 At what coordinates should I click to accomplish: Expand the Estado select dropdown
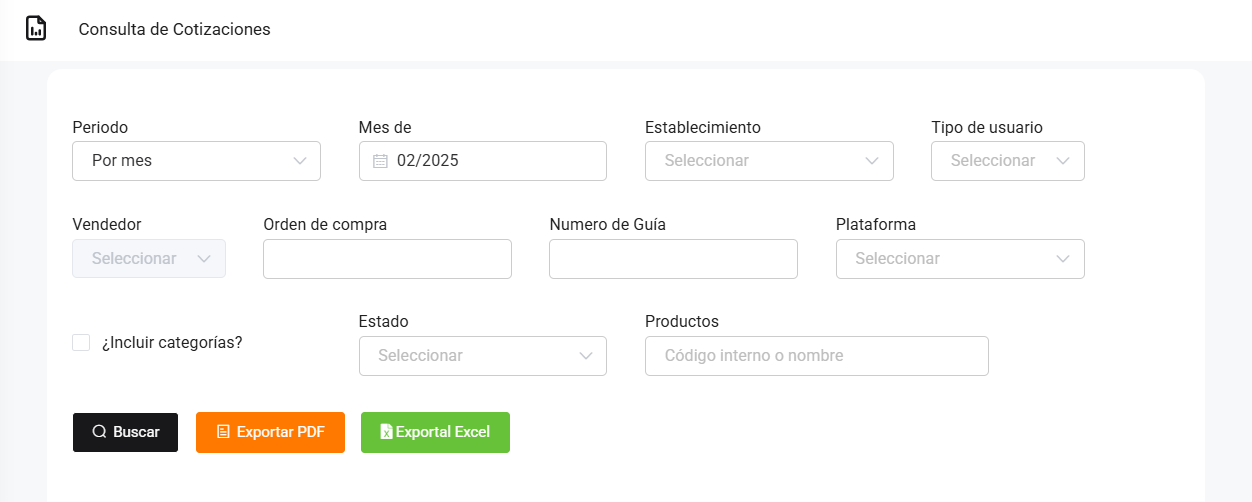(483, 356)
